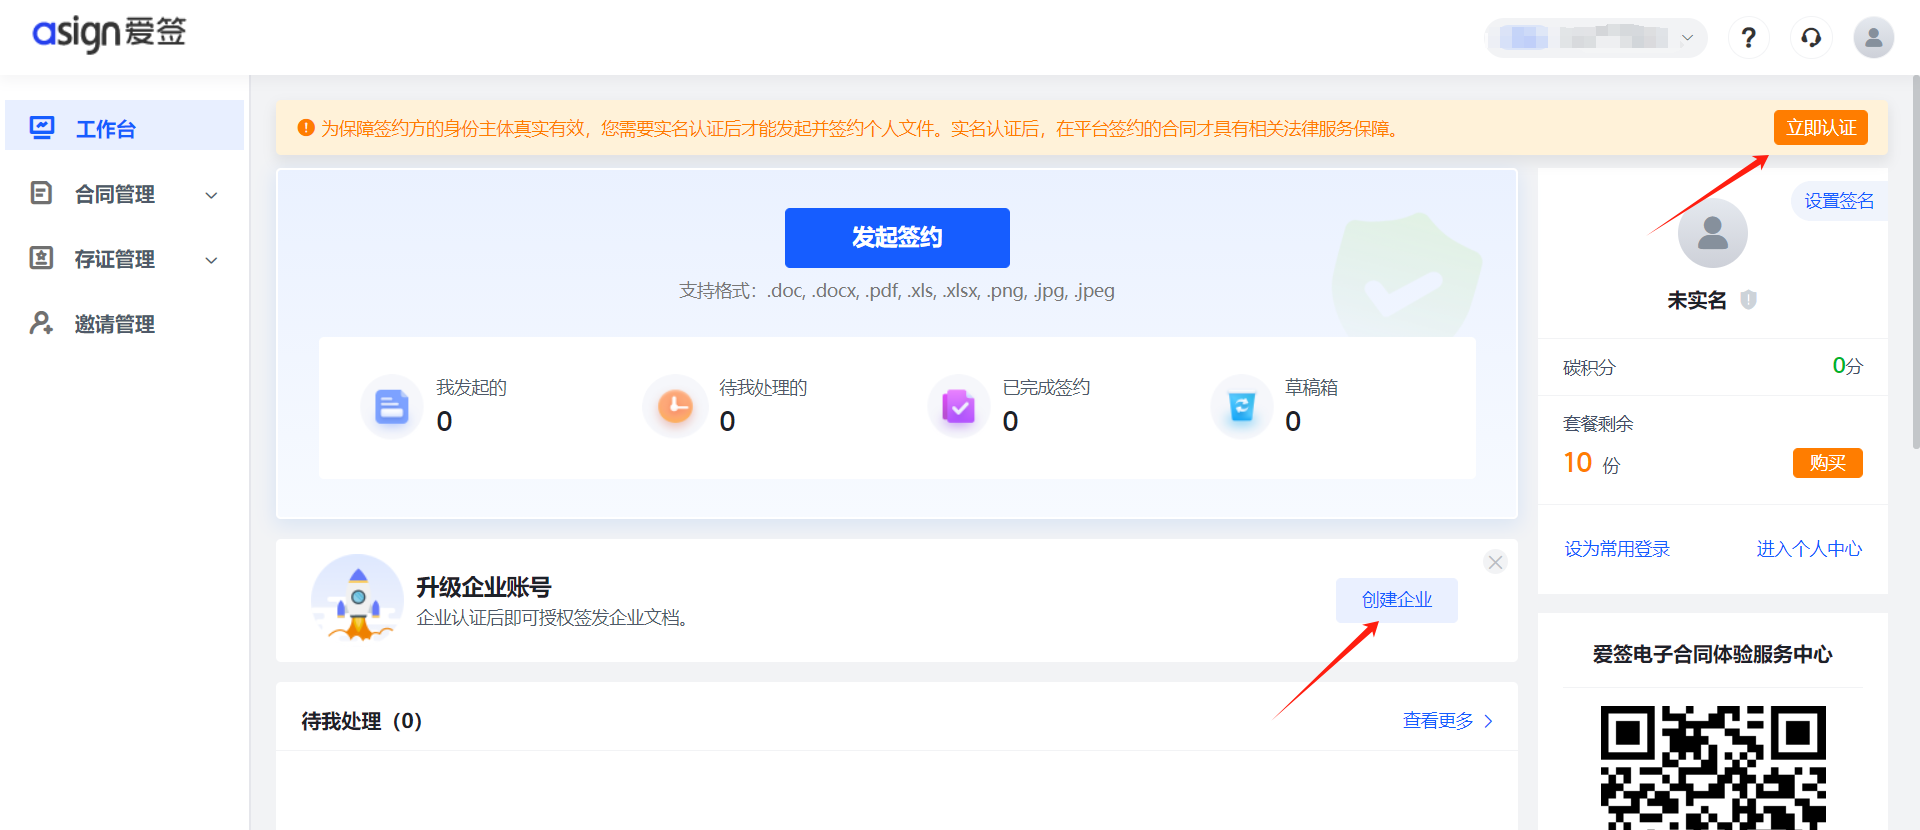Click the large profile avatar above 未实名
The width and height of the screenshot is (1920, 830).
pos(1712,233)
